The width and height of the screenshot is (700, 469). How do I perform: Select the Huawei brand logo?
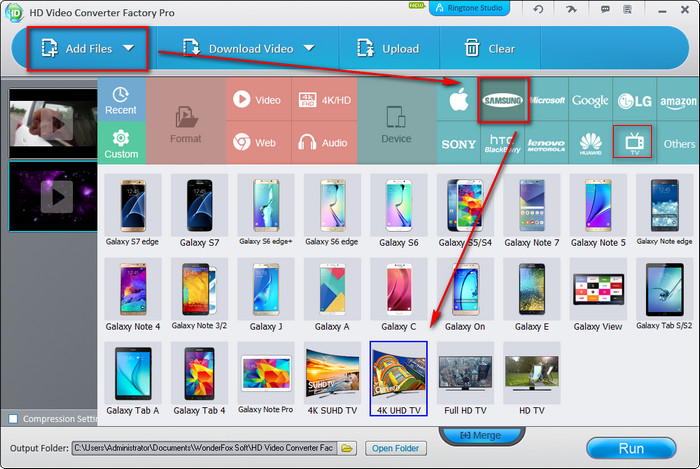click(x=590, y=143)
